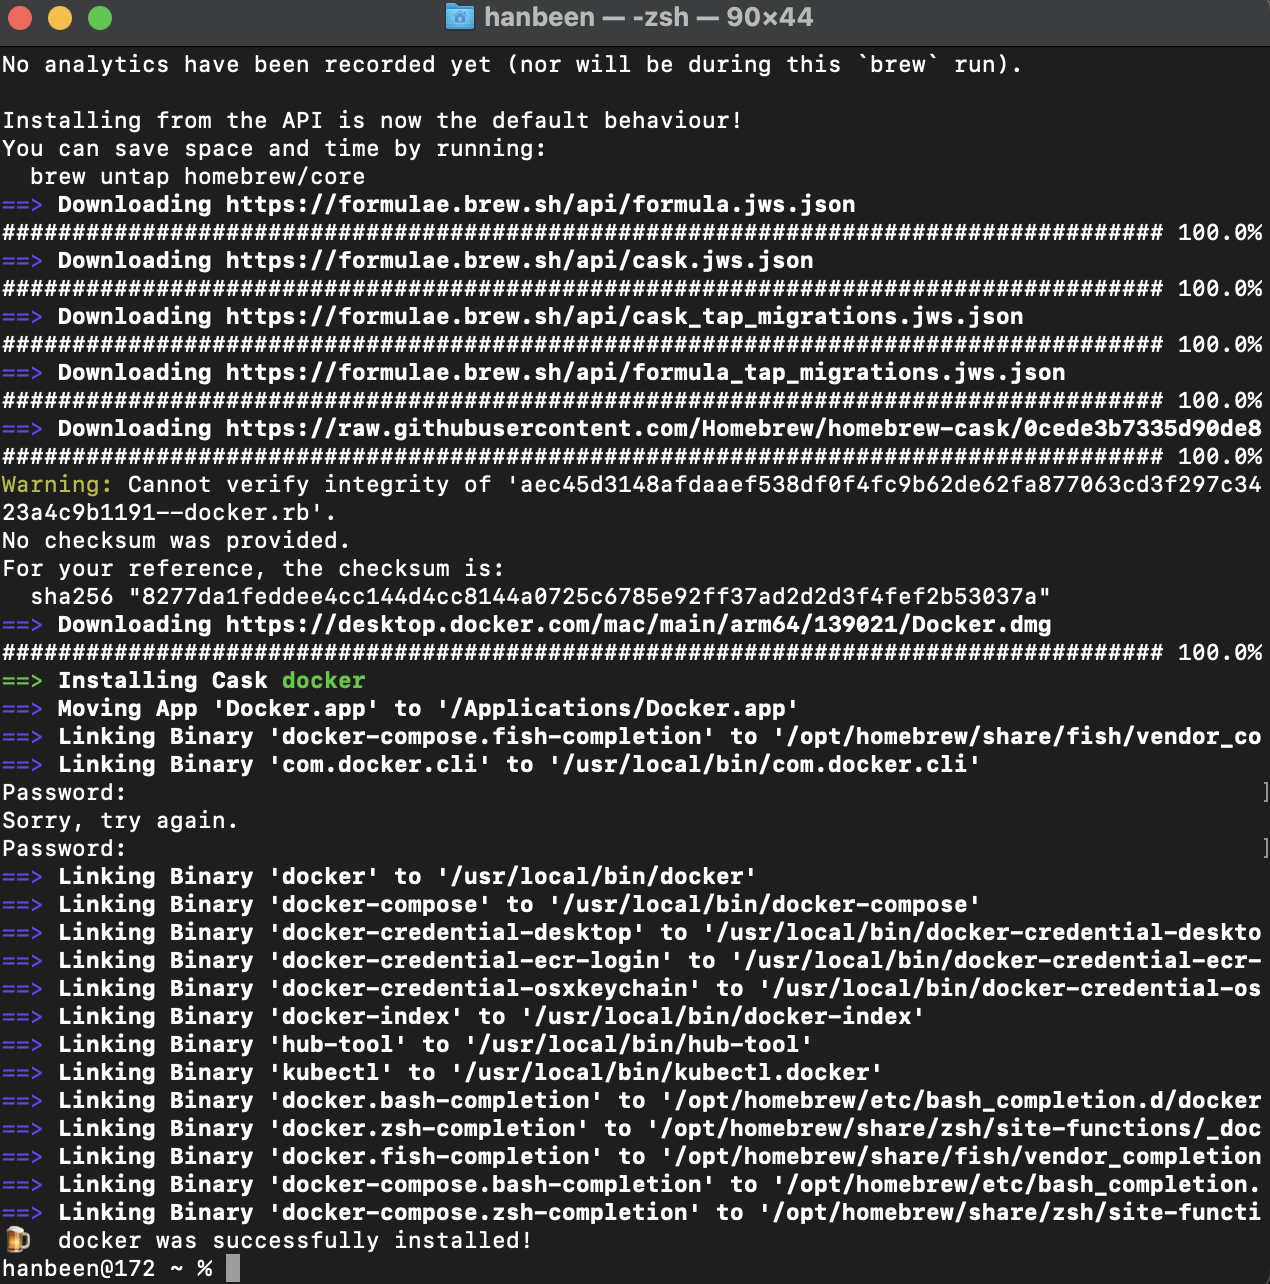The image size is (1270, 1284).
Task: Click 'No checksum was provided.' line
Action: pyautogui.click(x=176, y=540)
